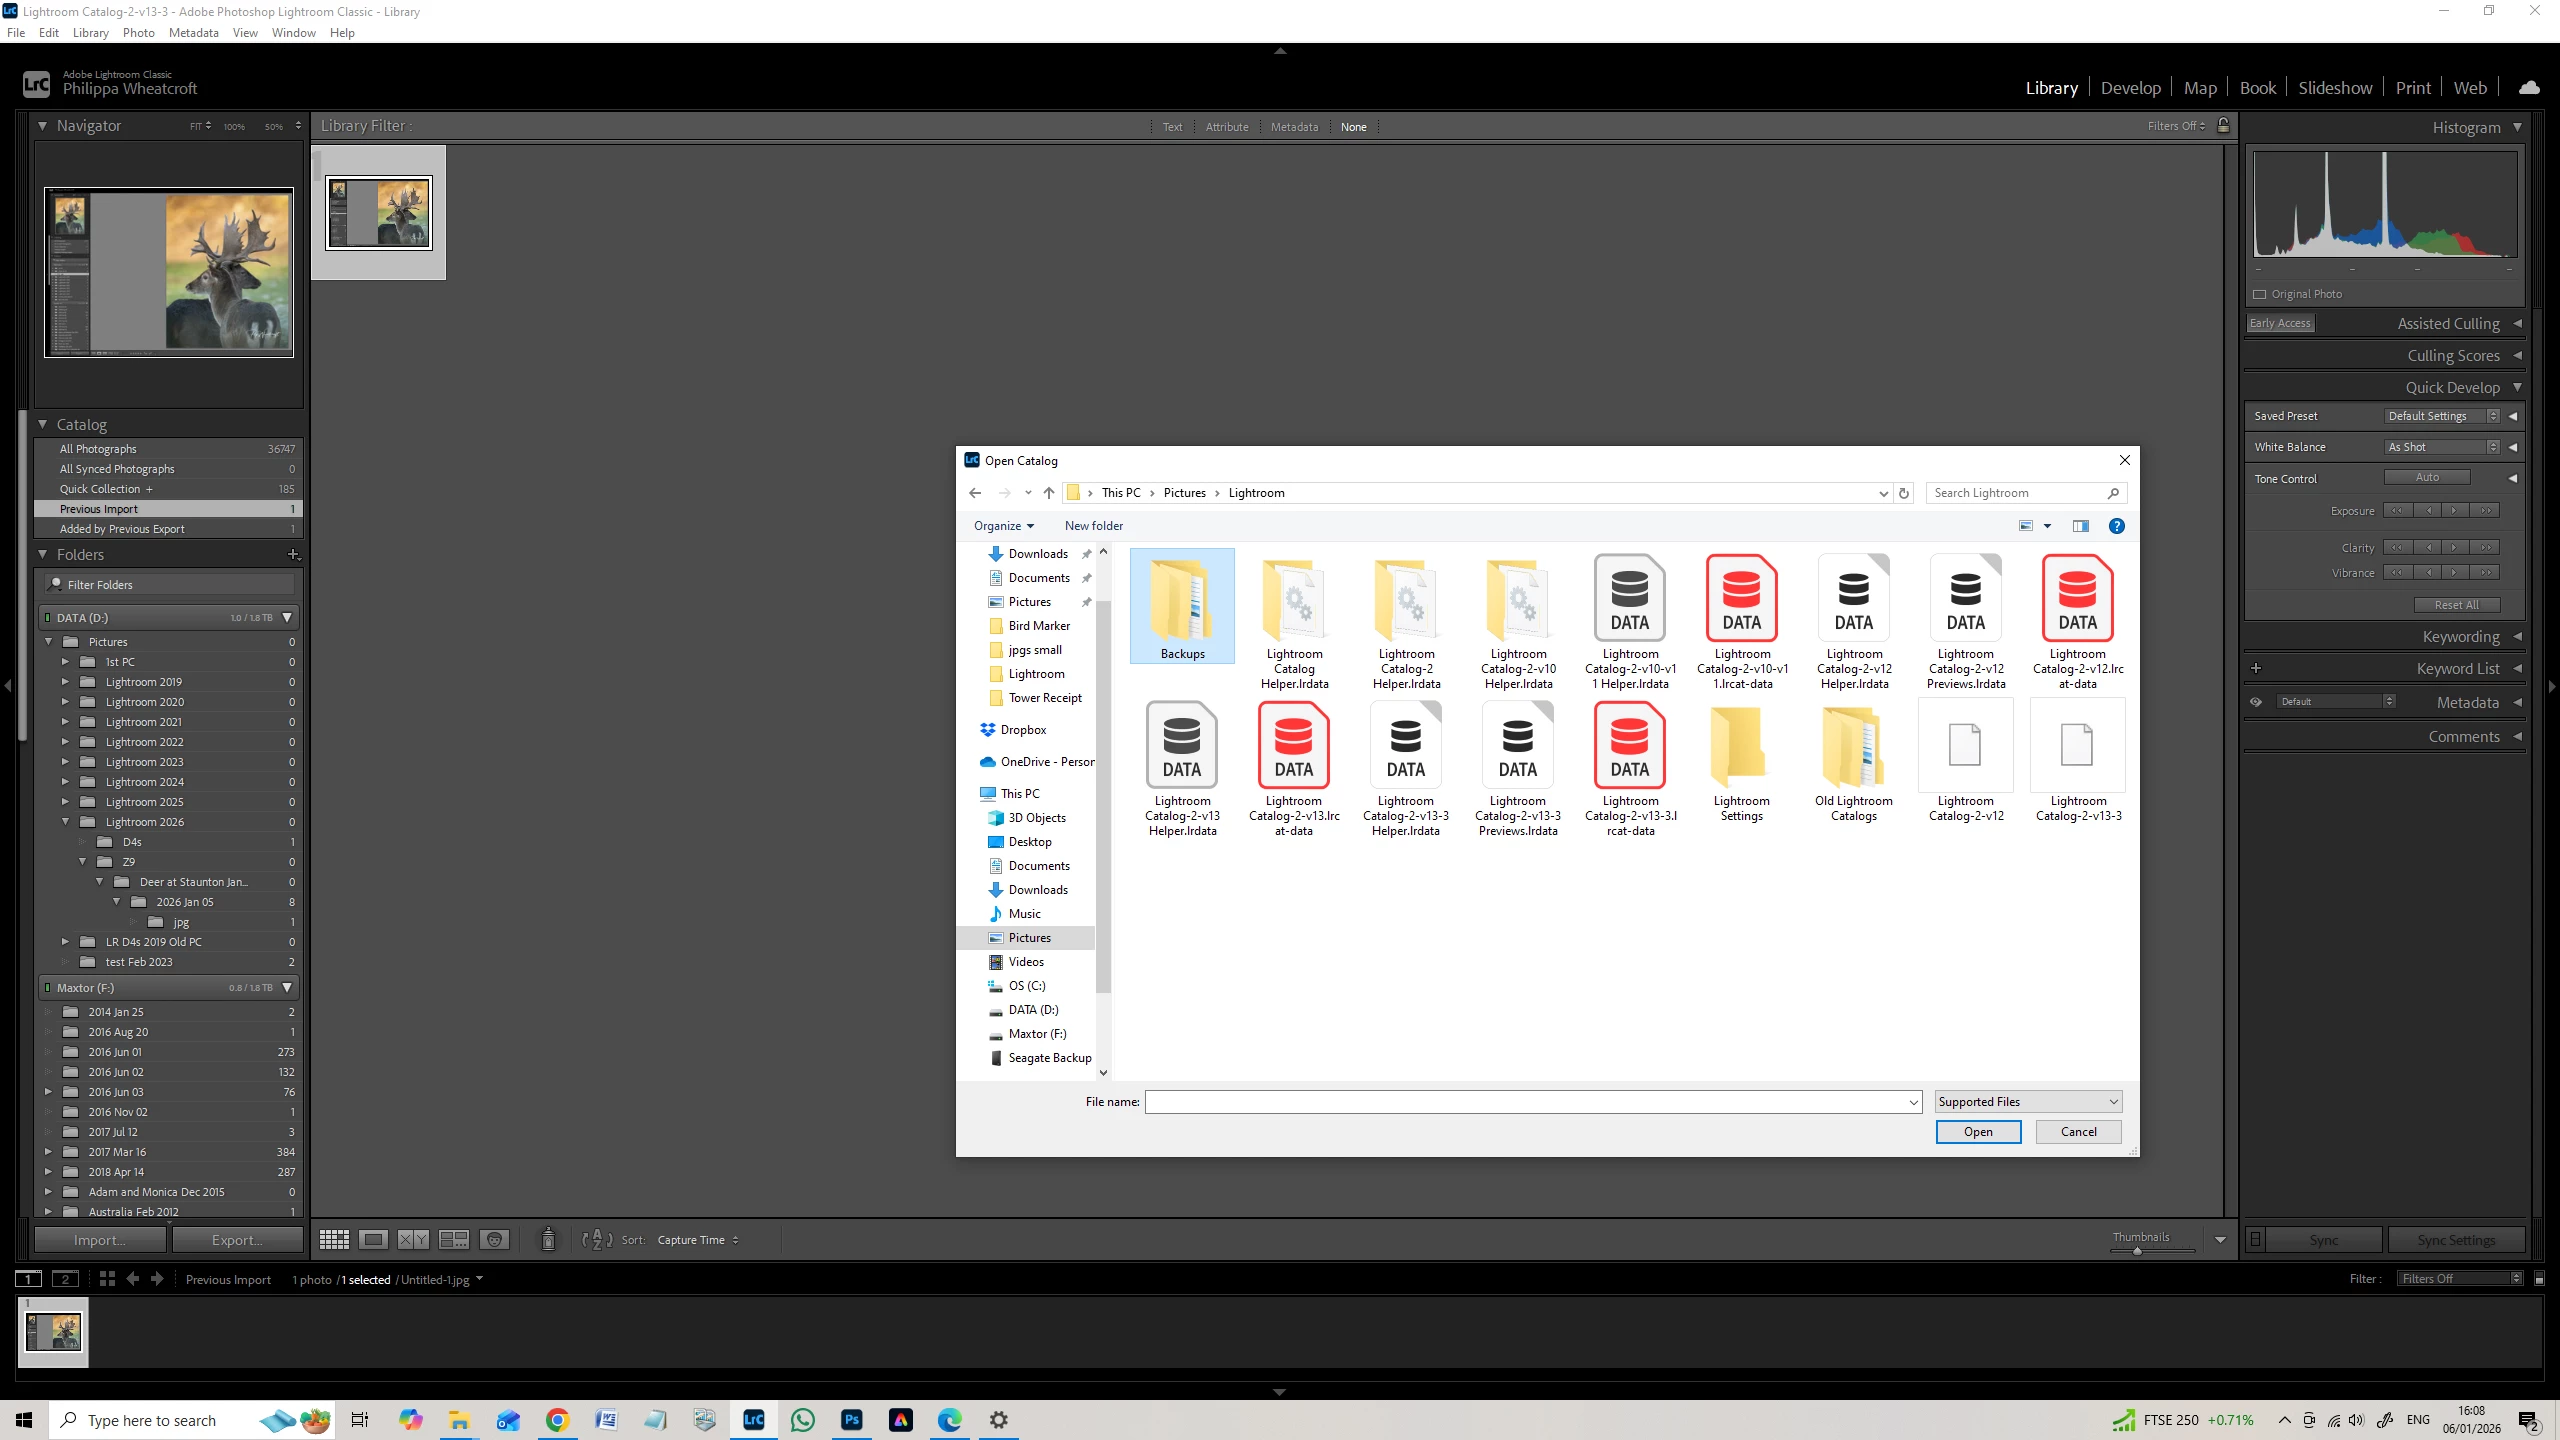The width and height of the screenshot is (2560, 1440).
Task: Open the Sort Capture Time dropdown
Action: tap(698, 1240)
